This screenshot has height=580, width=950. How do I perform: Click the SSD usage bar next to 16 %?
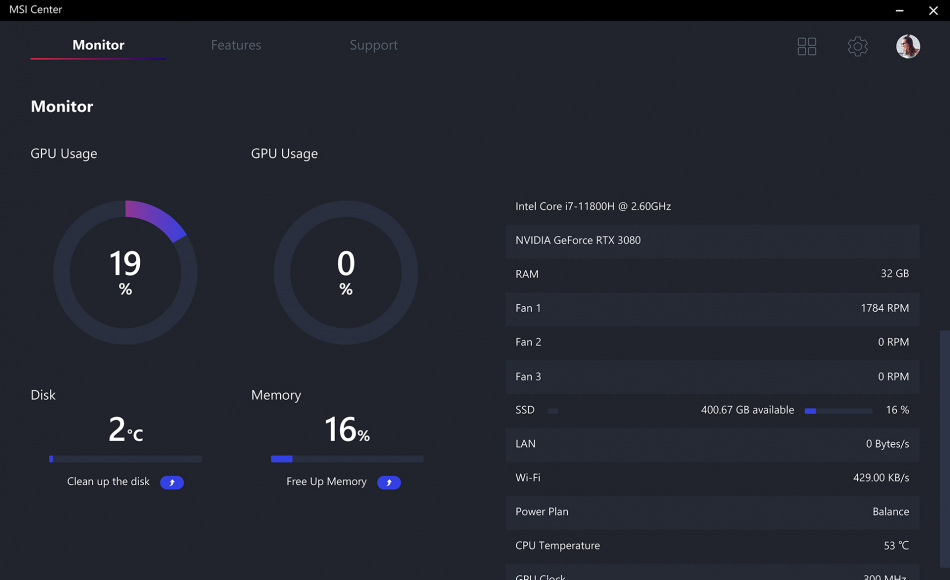[x=838, y=410]
